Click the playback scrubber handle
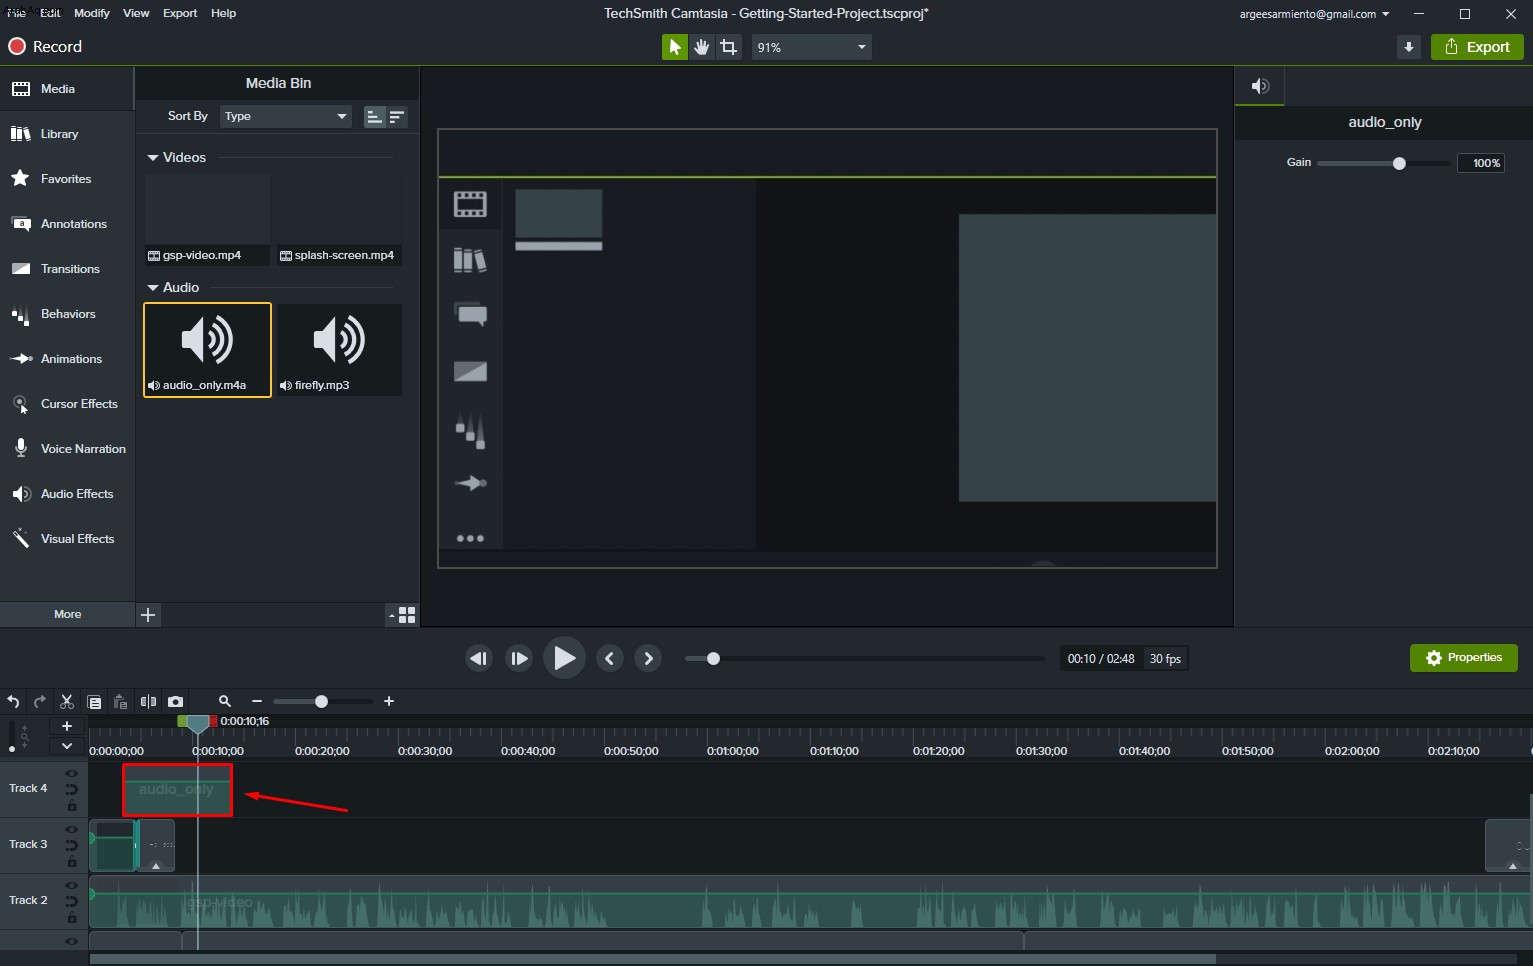The width and height of the screenshot is (1533, 966). 713,659
